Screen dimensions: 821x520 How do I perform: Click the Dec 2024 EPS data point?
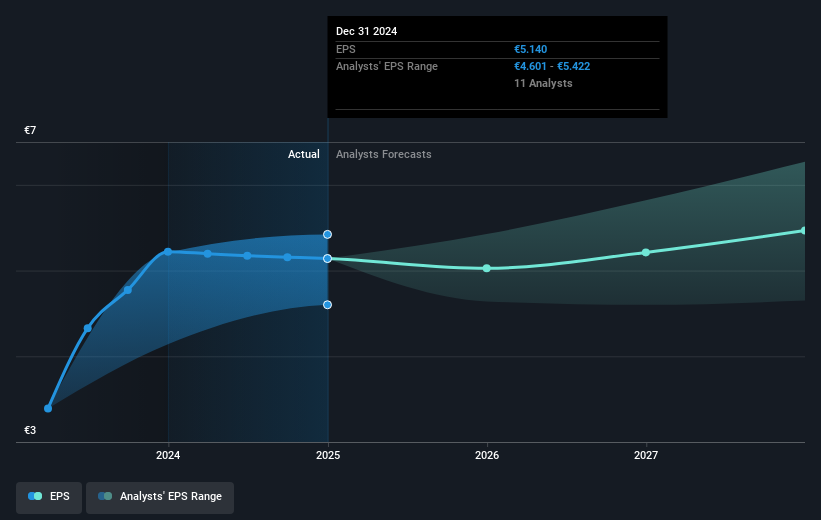pos(327,259)
